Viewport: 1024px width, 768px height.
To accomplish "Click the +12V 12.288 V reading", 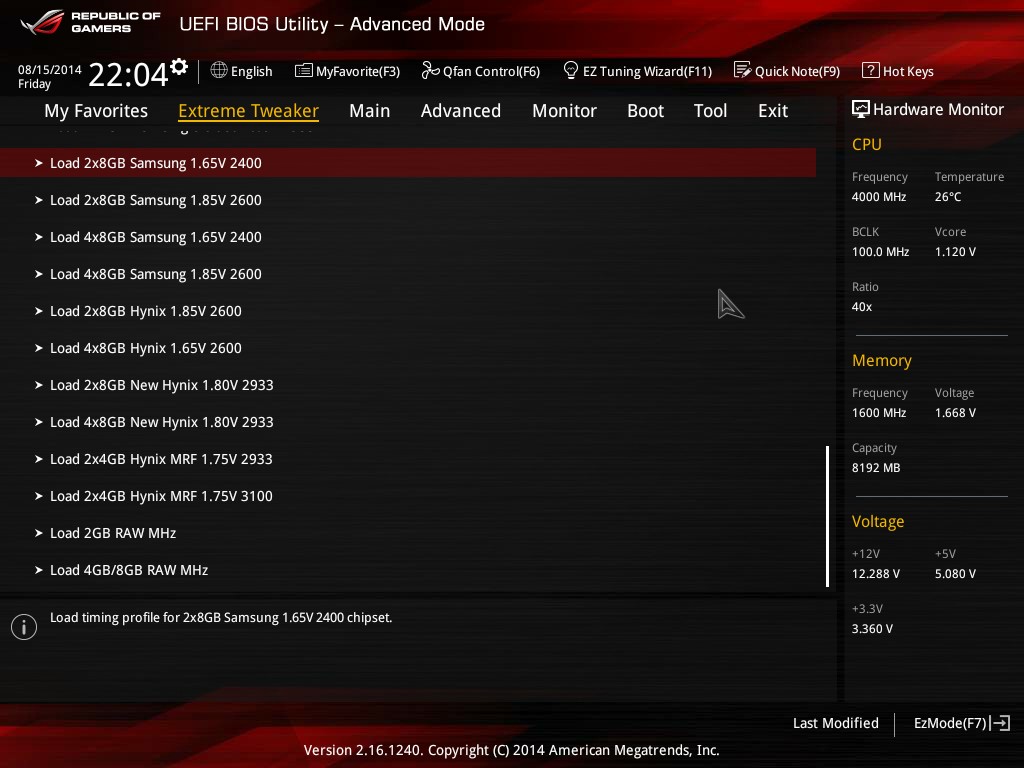I will [x=875, y=573].
